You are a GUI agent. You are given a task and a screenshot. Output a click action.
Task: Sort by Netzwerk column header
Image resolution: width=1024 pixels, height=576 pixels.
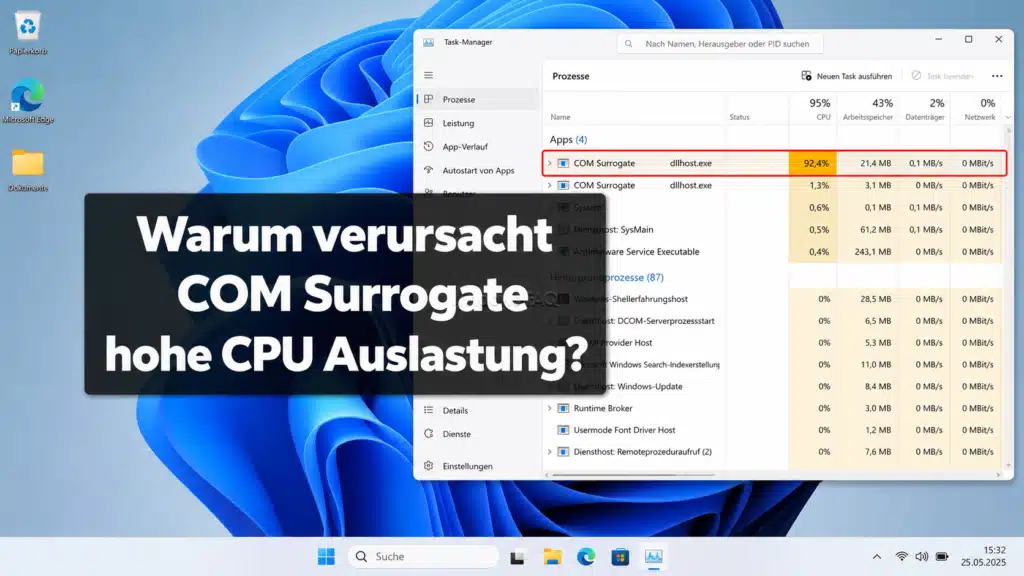tap(976, 108)
